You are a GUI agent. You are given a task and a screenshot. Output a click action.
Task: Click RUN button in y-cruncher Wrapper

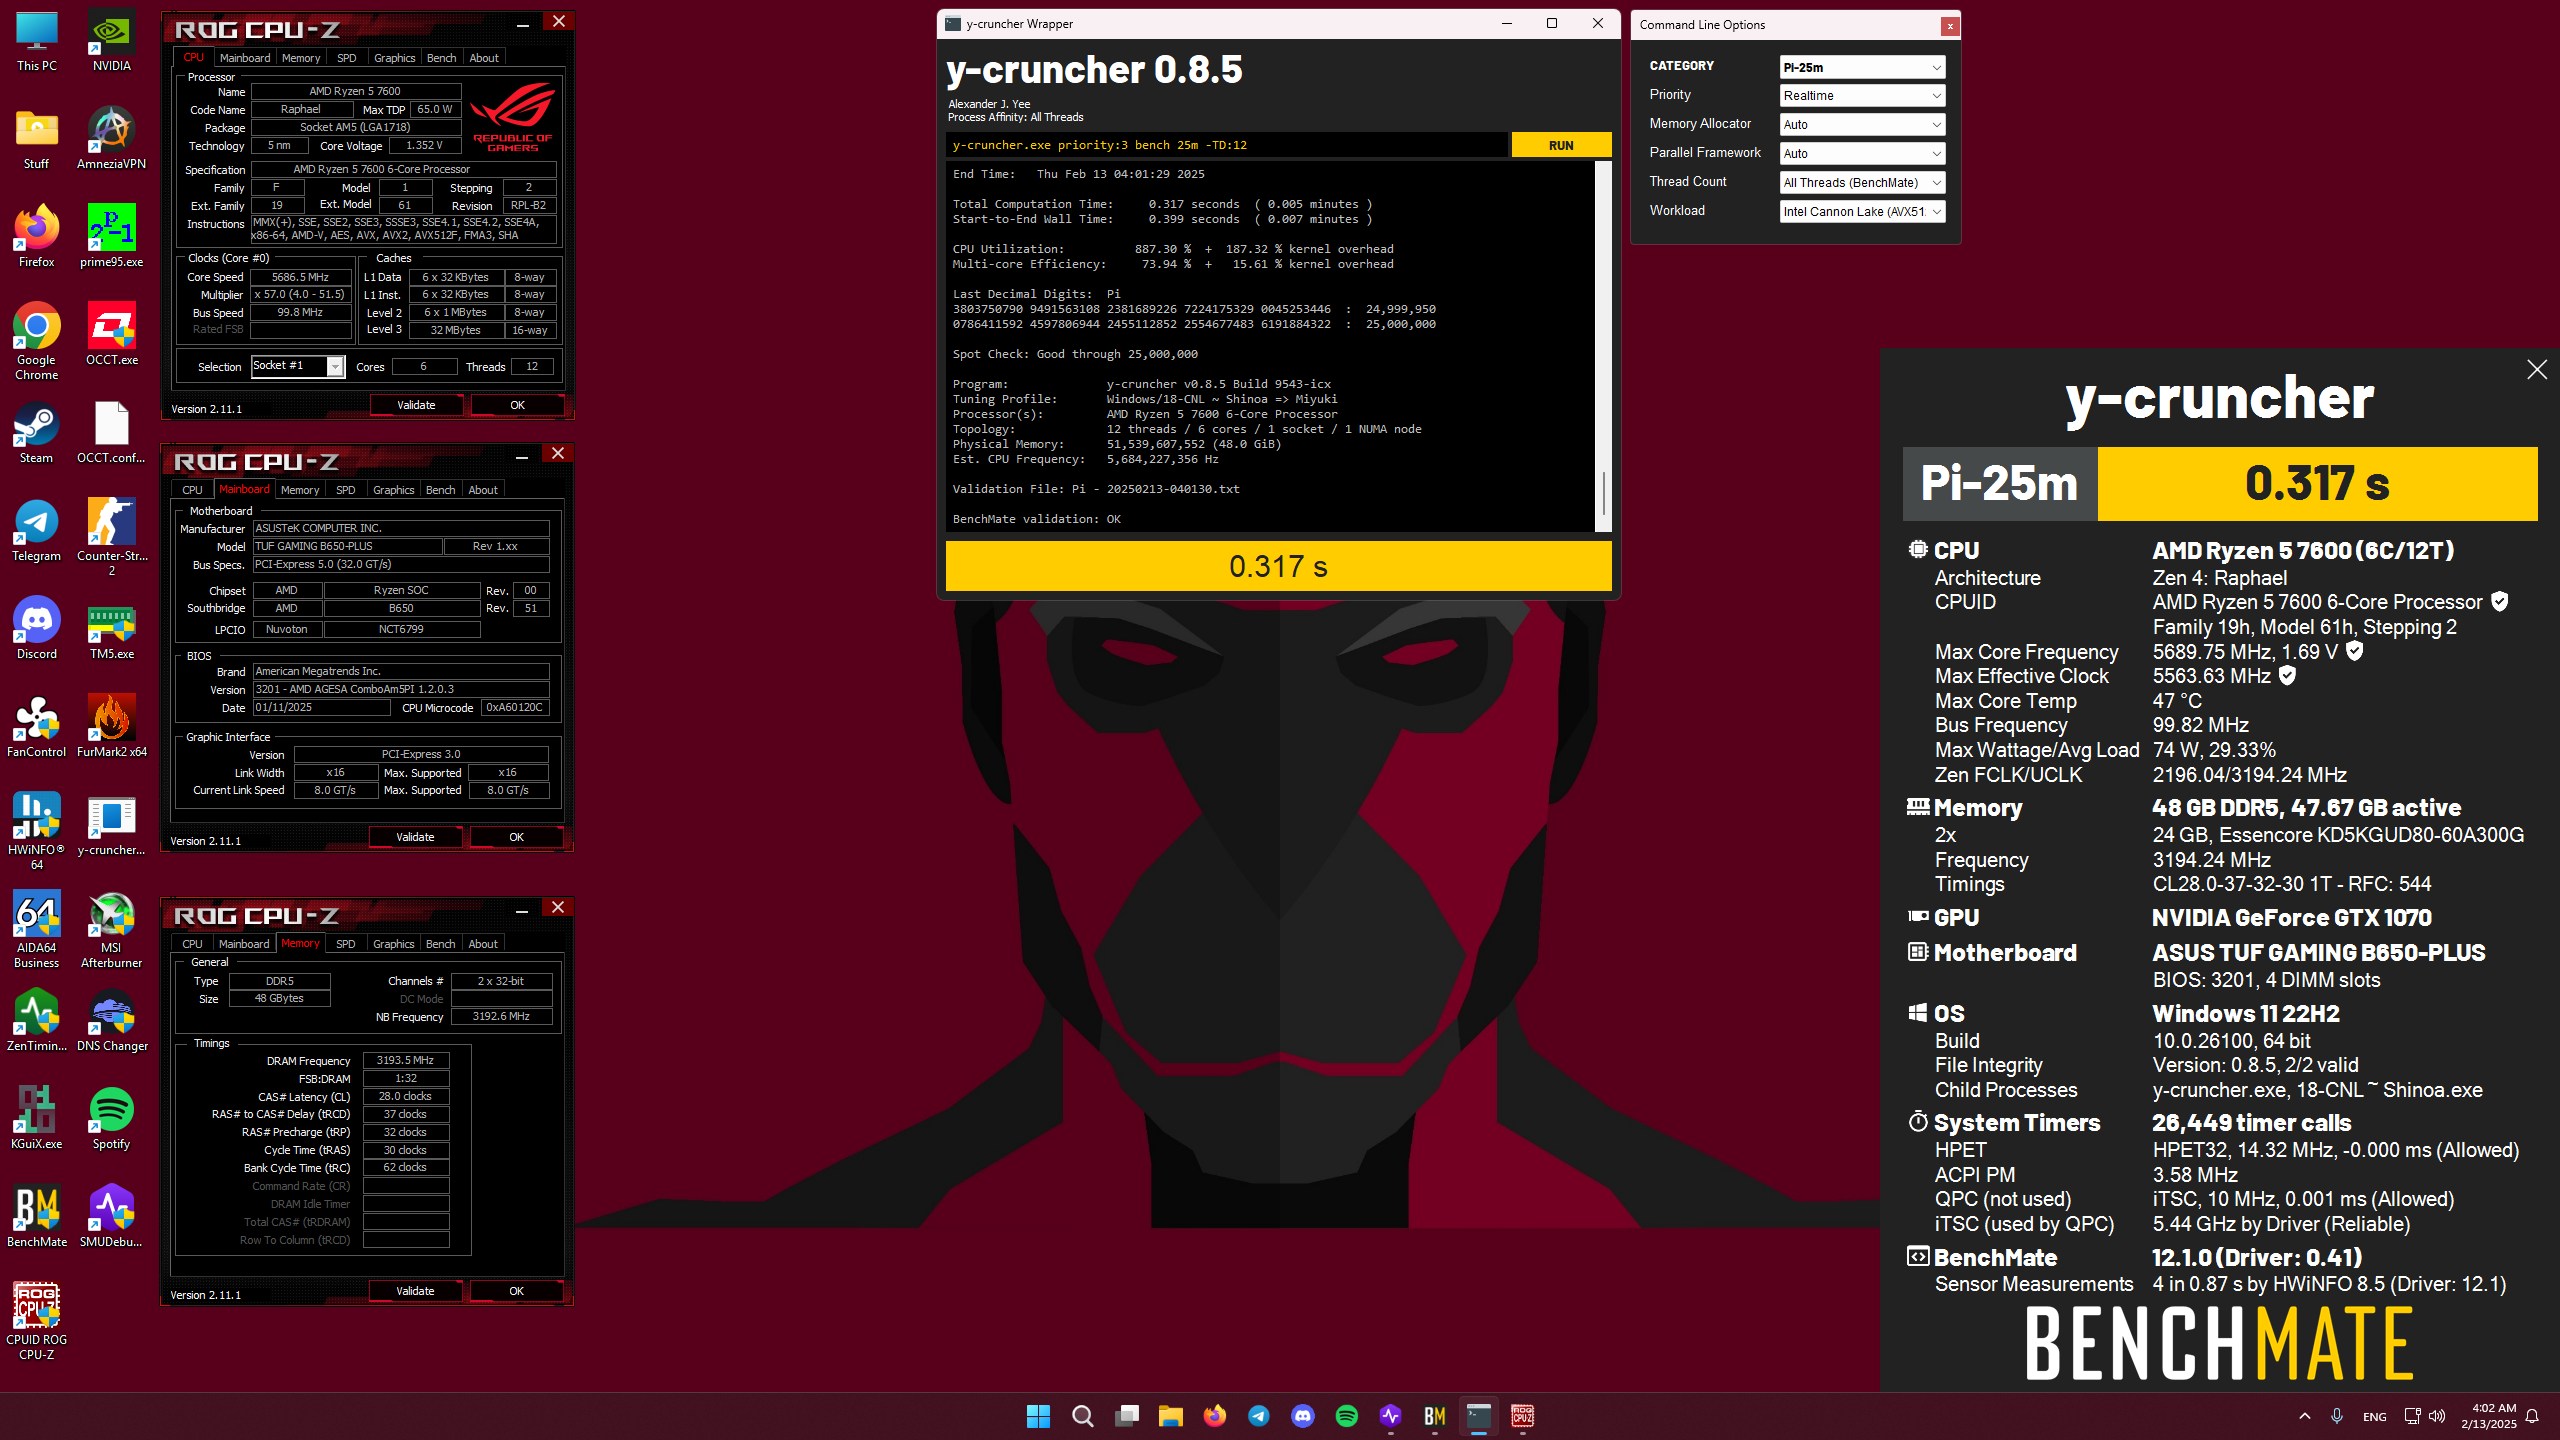[x=1561, y=145]
